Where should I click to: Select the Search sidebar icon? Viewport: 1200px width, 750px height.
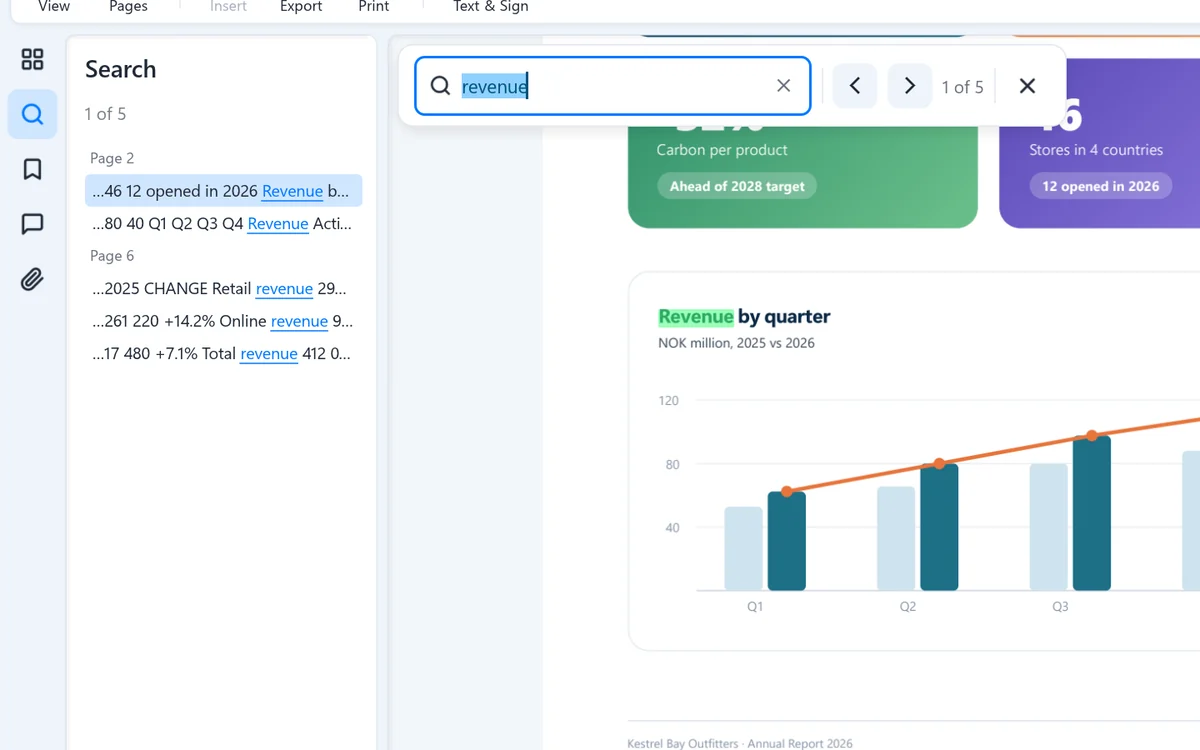click(32, 114)
